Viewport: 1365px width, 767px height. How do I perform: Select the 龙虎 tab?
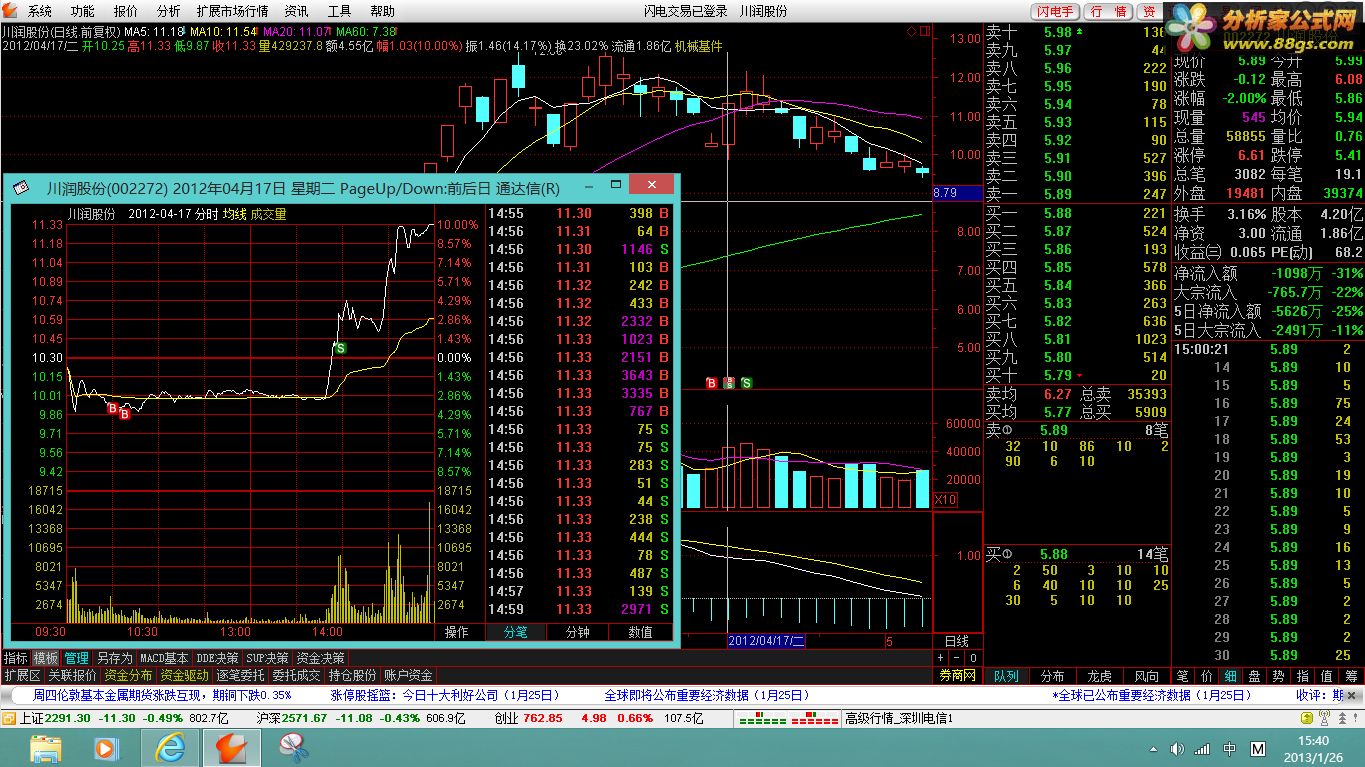1100,676
